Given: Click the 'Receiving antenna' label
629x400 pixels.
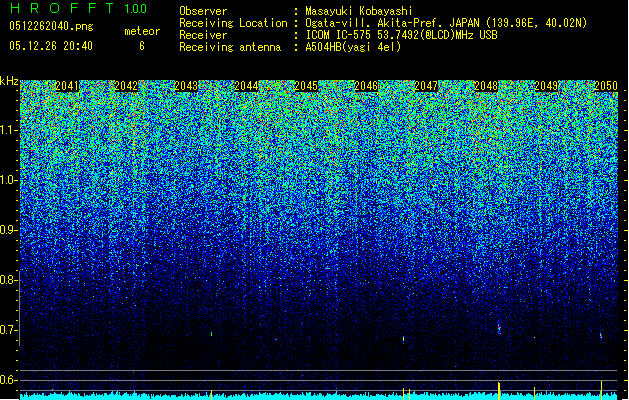Looking at the screenshot, I should point(230,47).
